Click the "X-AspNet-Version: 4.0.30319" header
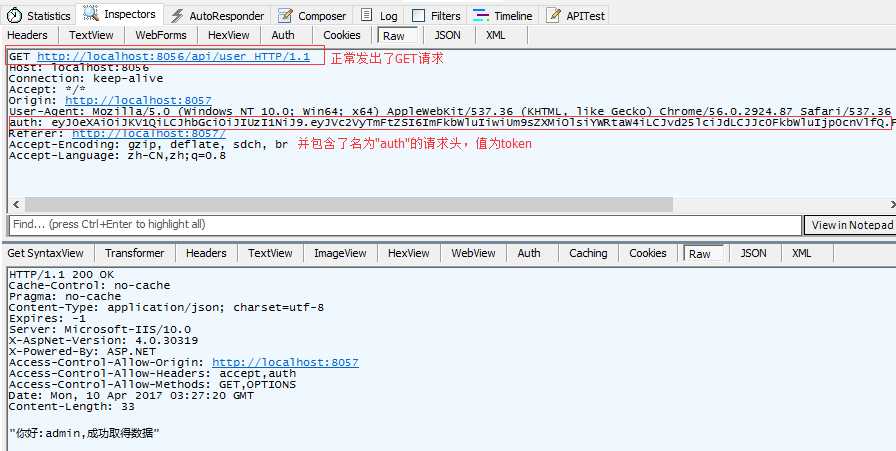 click(x=103, y=341)
